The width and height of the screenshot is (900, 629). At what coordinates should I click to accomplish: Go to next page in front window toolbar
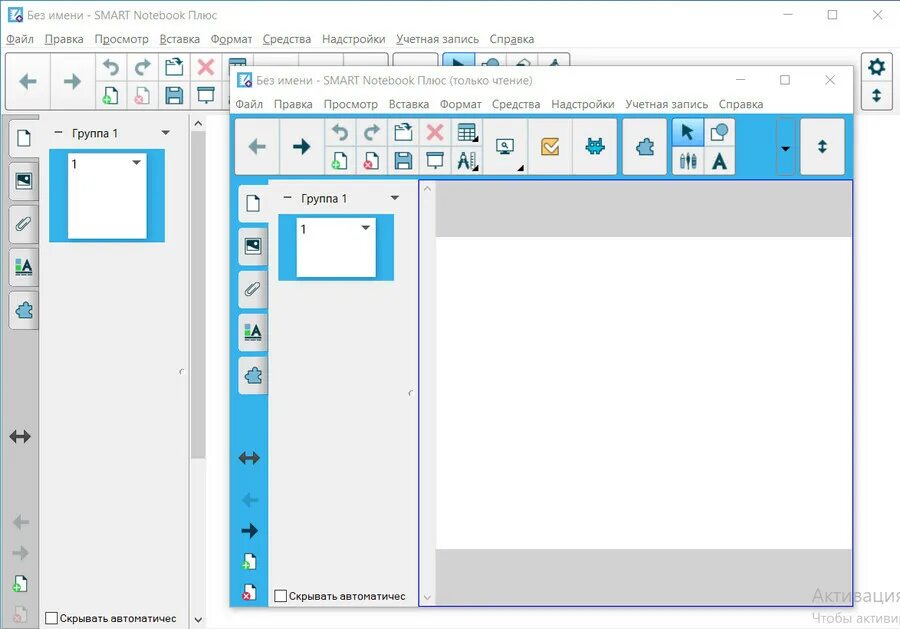click(x=301, y=147)
